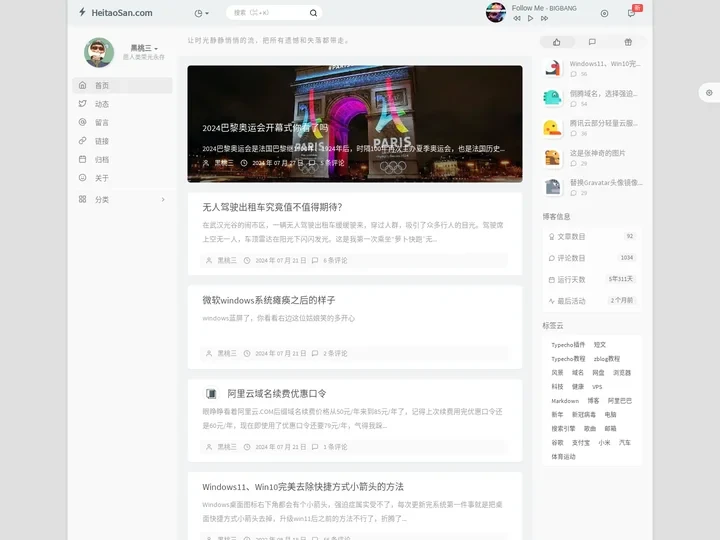720x540 pixels.
Task: Click the 分类 grid icon
Action: coord(83,199)
